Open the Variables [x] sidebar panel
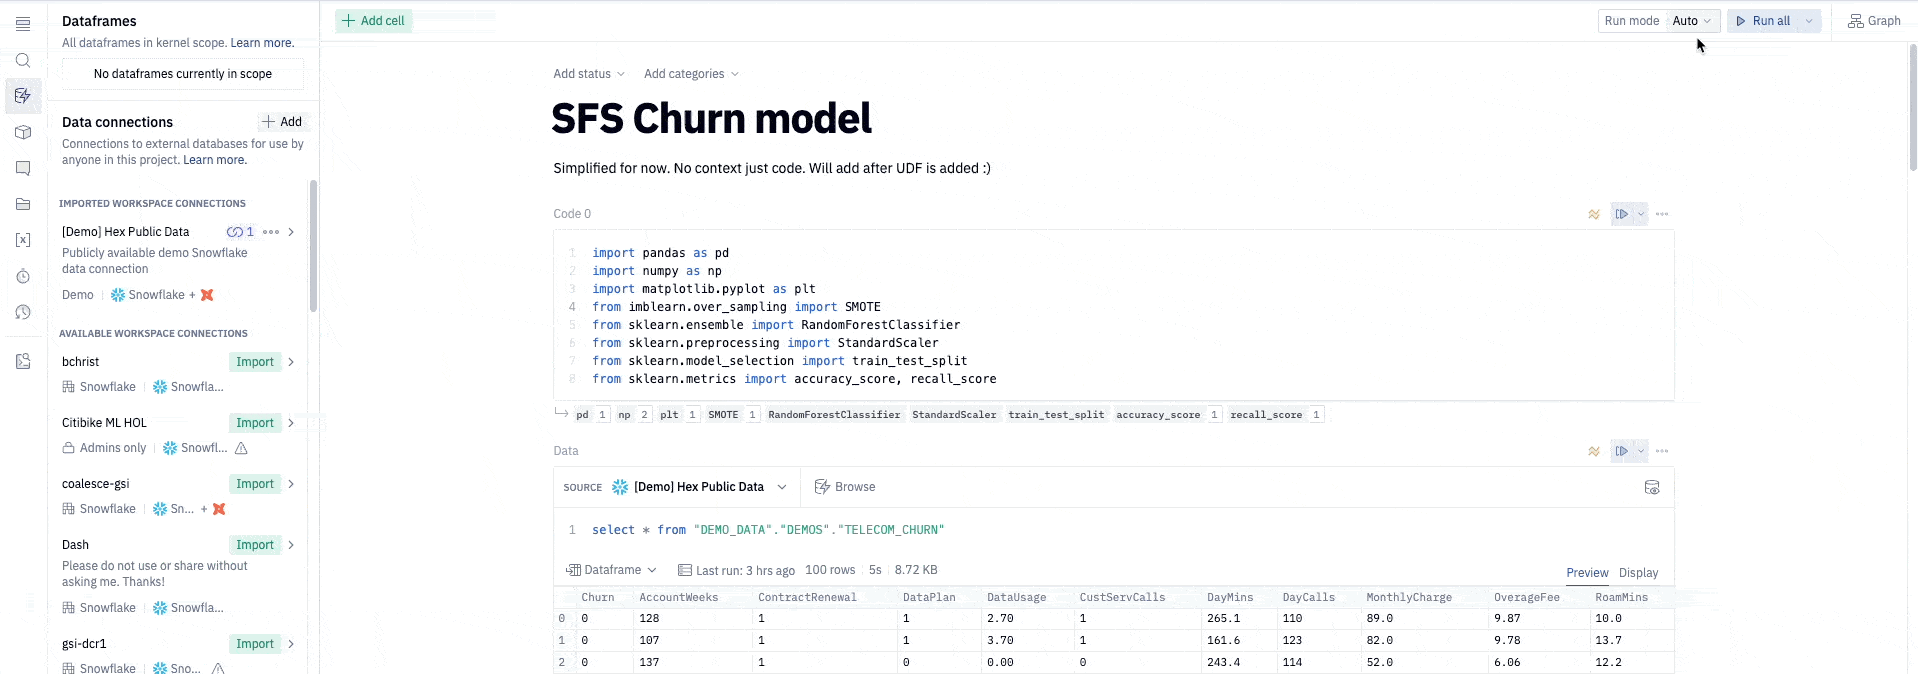Screen dimensions: 1918x674 23,240
